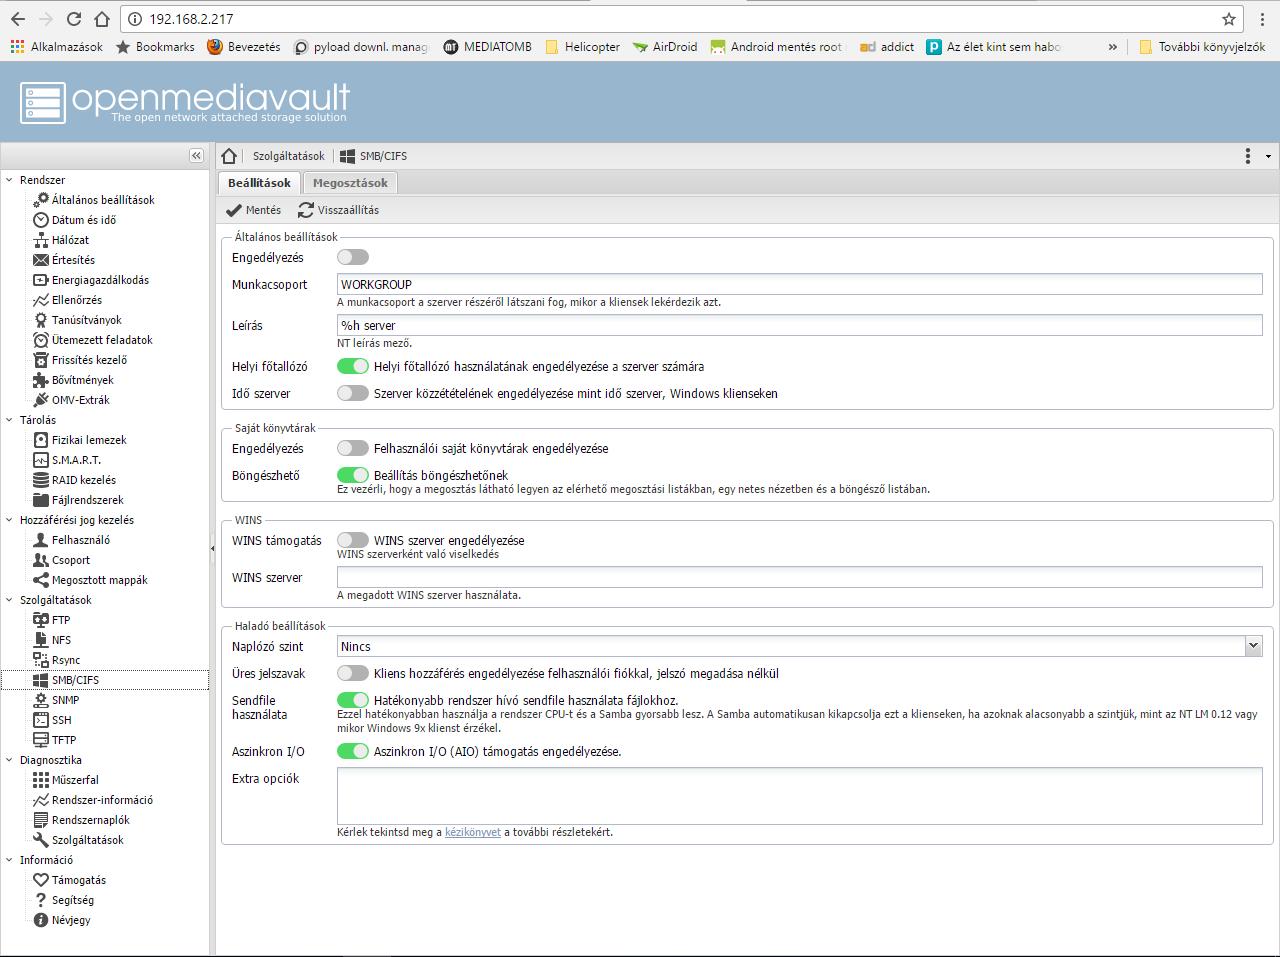Select Fizikai lemezek disk icon

[x=41, y=440]
